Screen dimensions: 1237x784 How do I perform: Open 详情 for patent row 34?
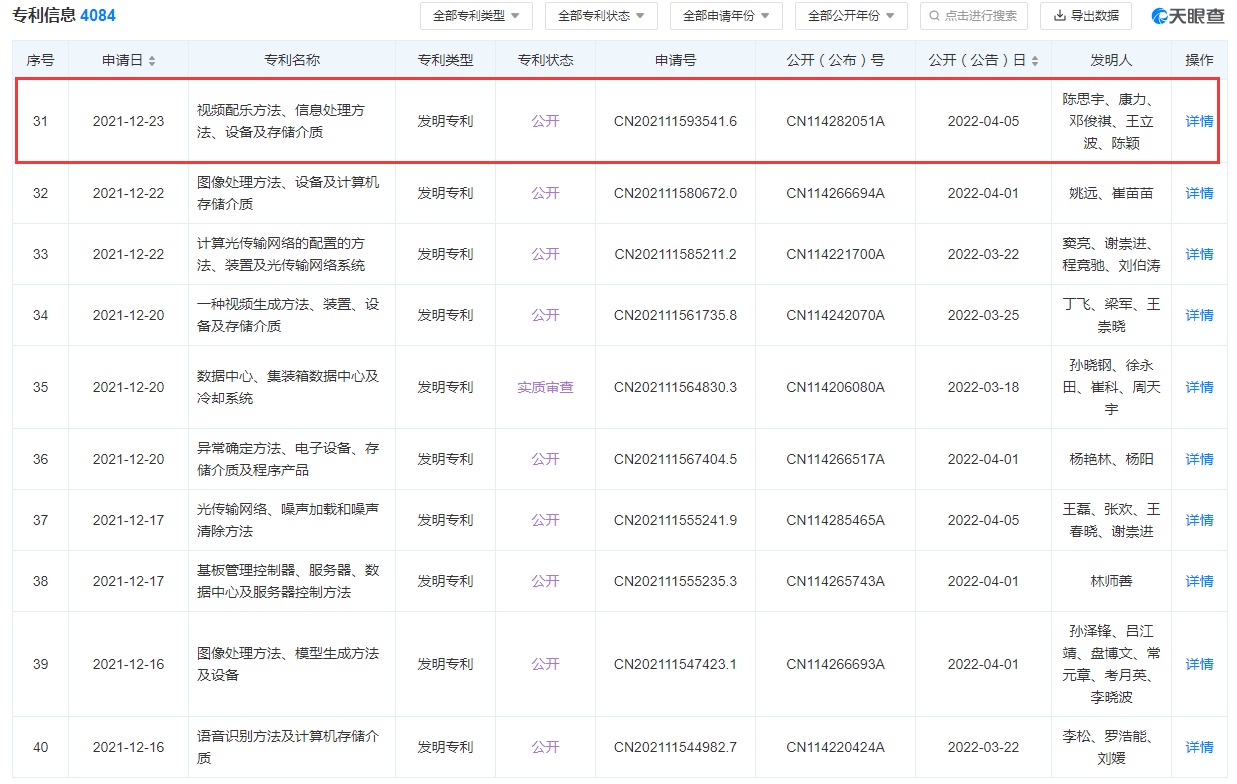coord(1199,315)
